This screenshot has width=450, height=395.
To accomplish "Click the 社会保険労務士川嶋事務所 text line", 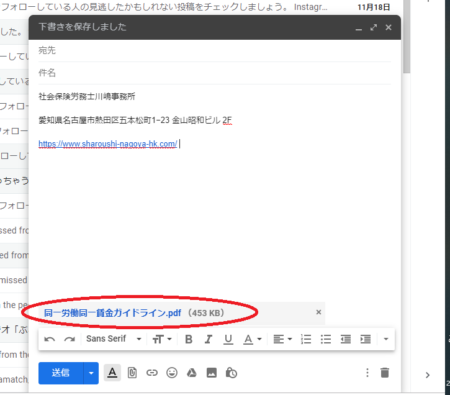I will pos(87,97).
